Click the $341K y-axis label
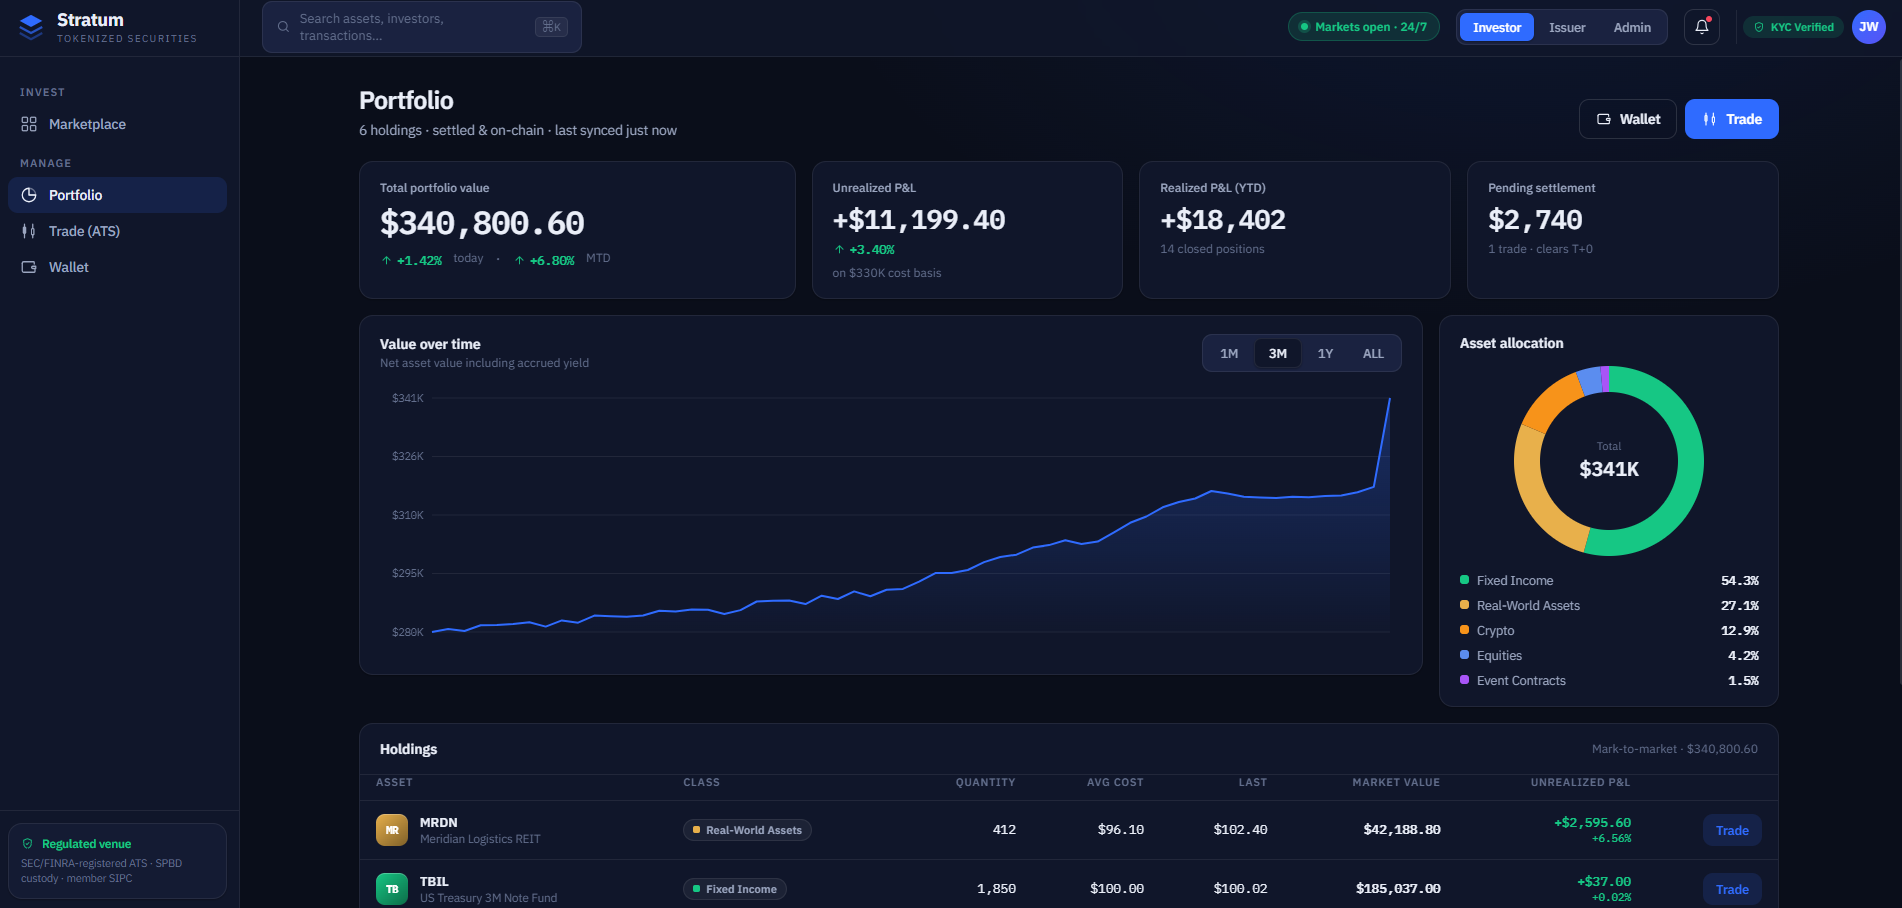 (x=408, y=398)
